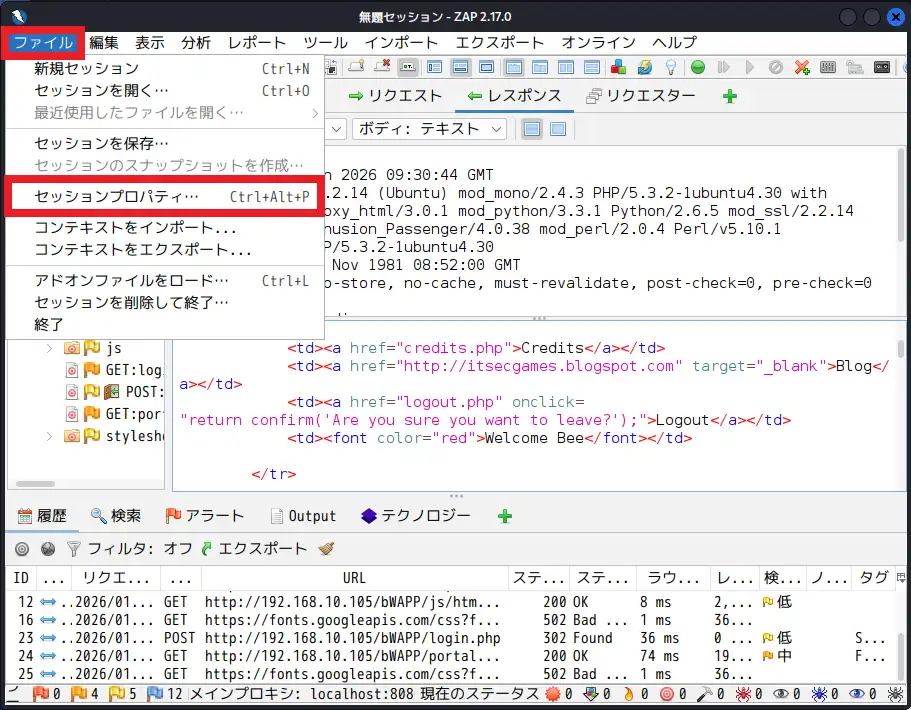Toggle the target circle icon in History toolbar
The image size is (911, 710).
click(x=21, y=549)
